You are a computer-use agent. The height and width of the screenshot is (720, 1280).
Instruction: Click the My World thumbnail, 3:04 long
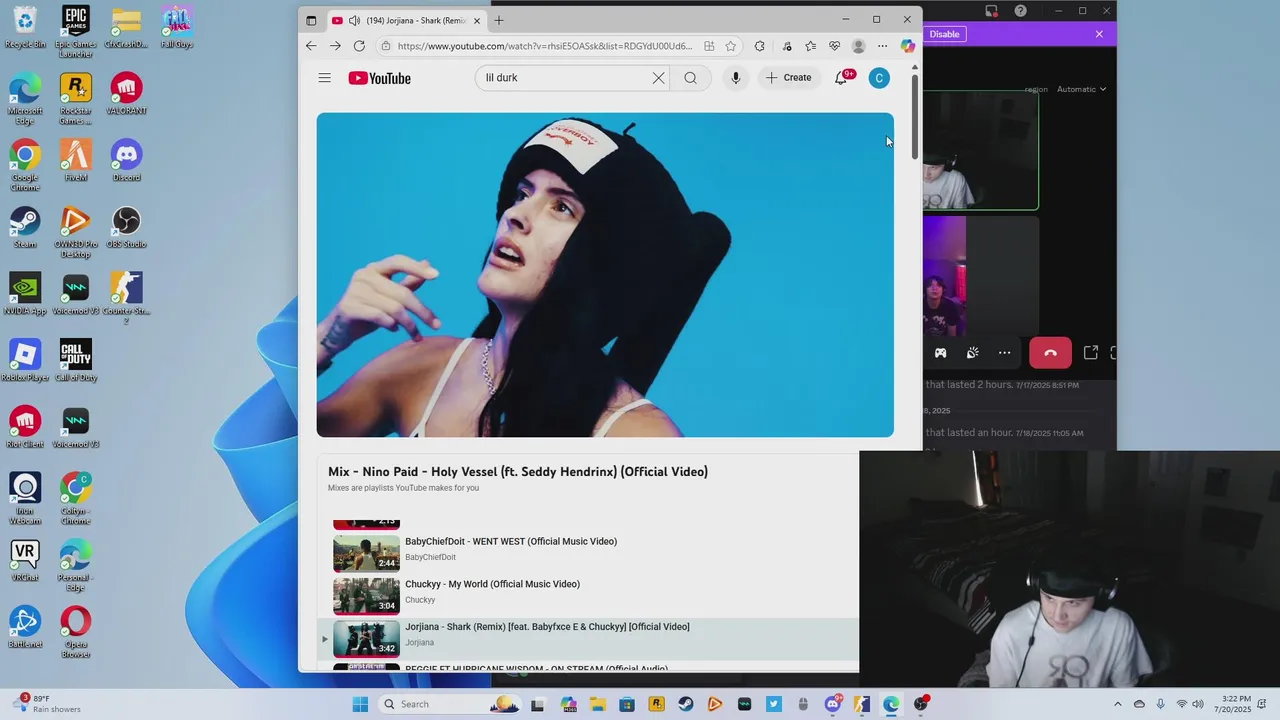[366, 596]
